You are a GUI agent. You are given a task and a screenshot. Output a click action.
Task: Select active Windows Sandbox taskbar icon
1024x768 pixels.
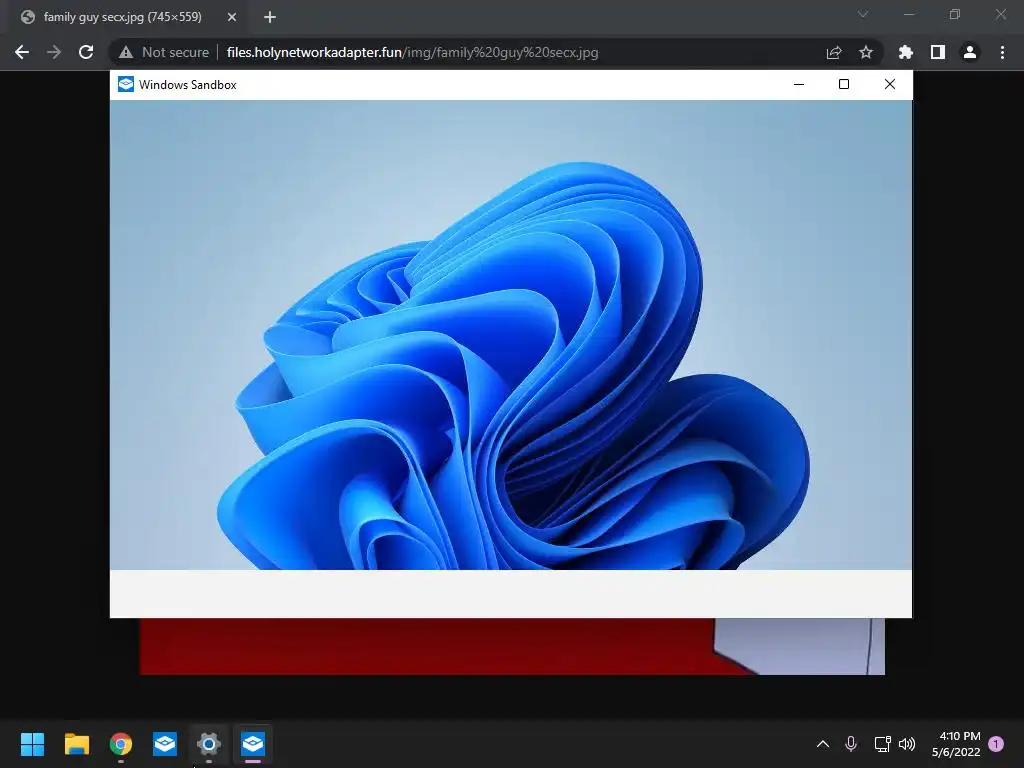tap(253, 744)
